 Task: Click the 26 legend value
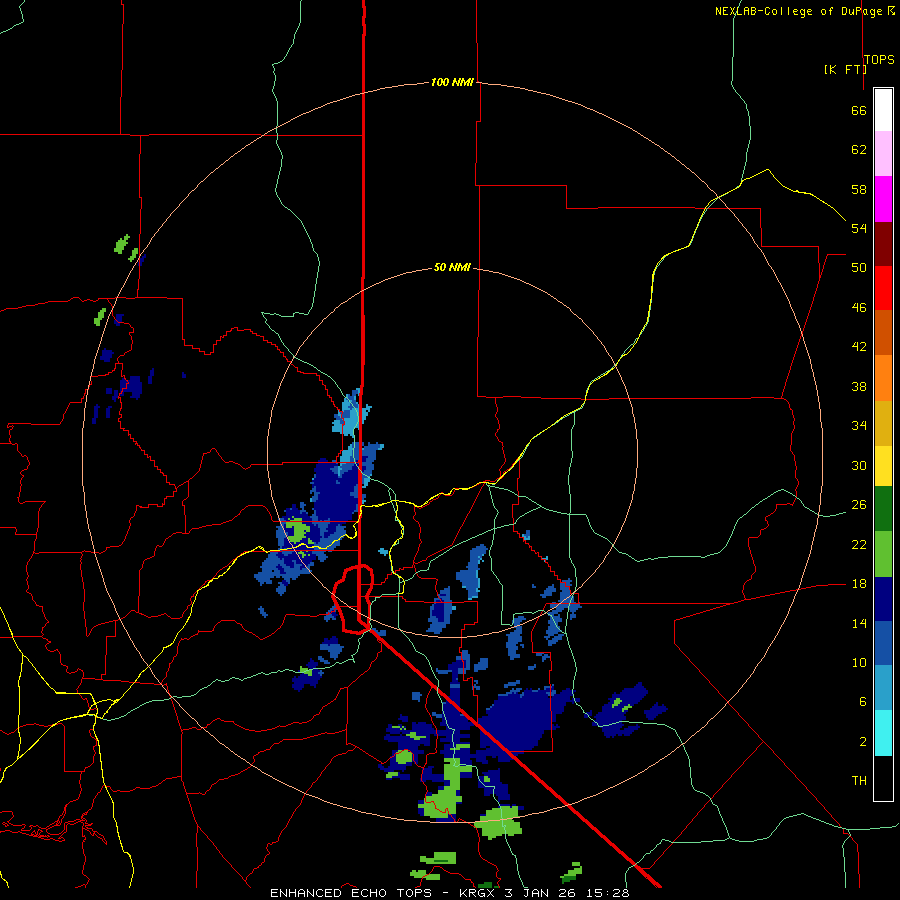[859, 505]
